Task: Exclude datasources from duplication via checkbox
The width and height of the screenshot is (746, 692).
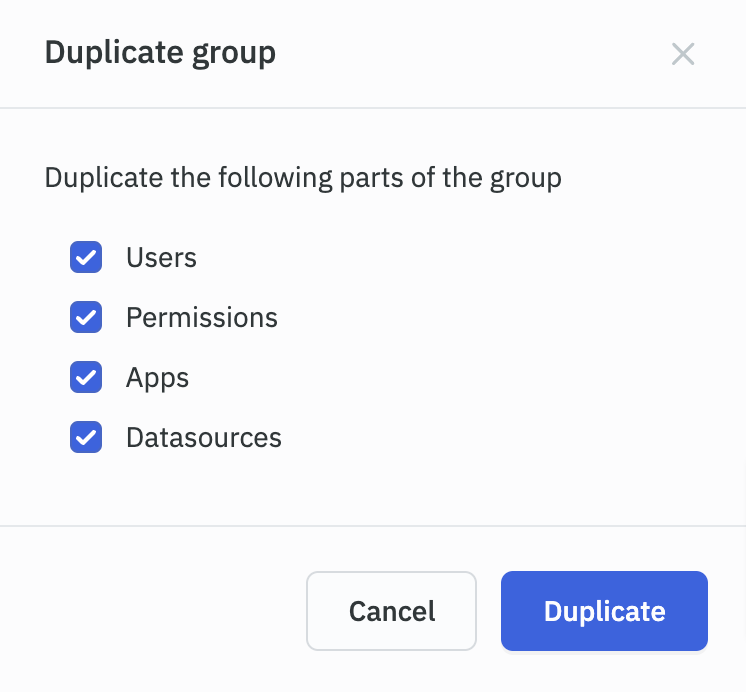Action: (86, 438)
